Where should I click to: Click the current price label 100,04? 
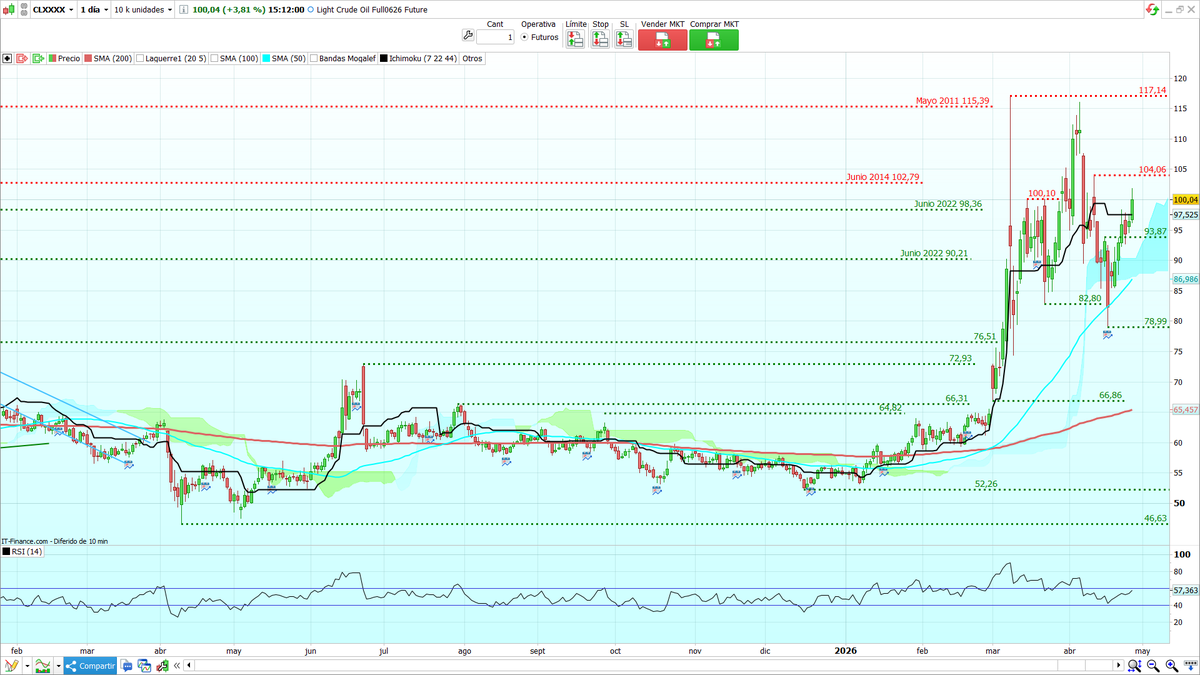[x=1185, y=200]
